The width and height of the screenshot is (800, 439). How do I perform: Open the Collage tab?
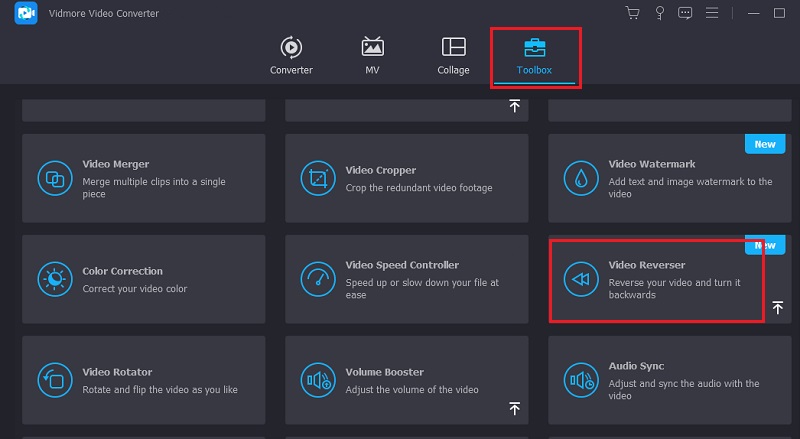453,56
